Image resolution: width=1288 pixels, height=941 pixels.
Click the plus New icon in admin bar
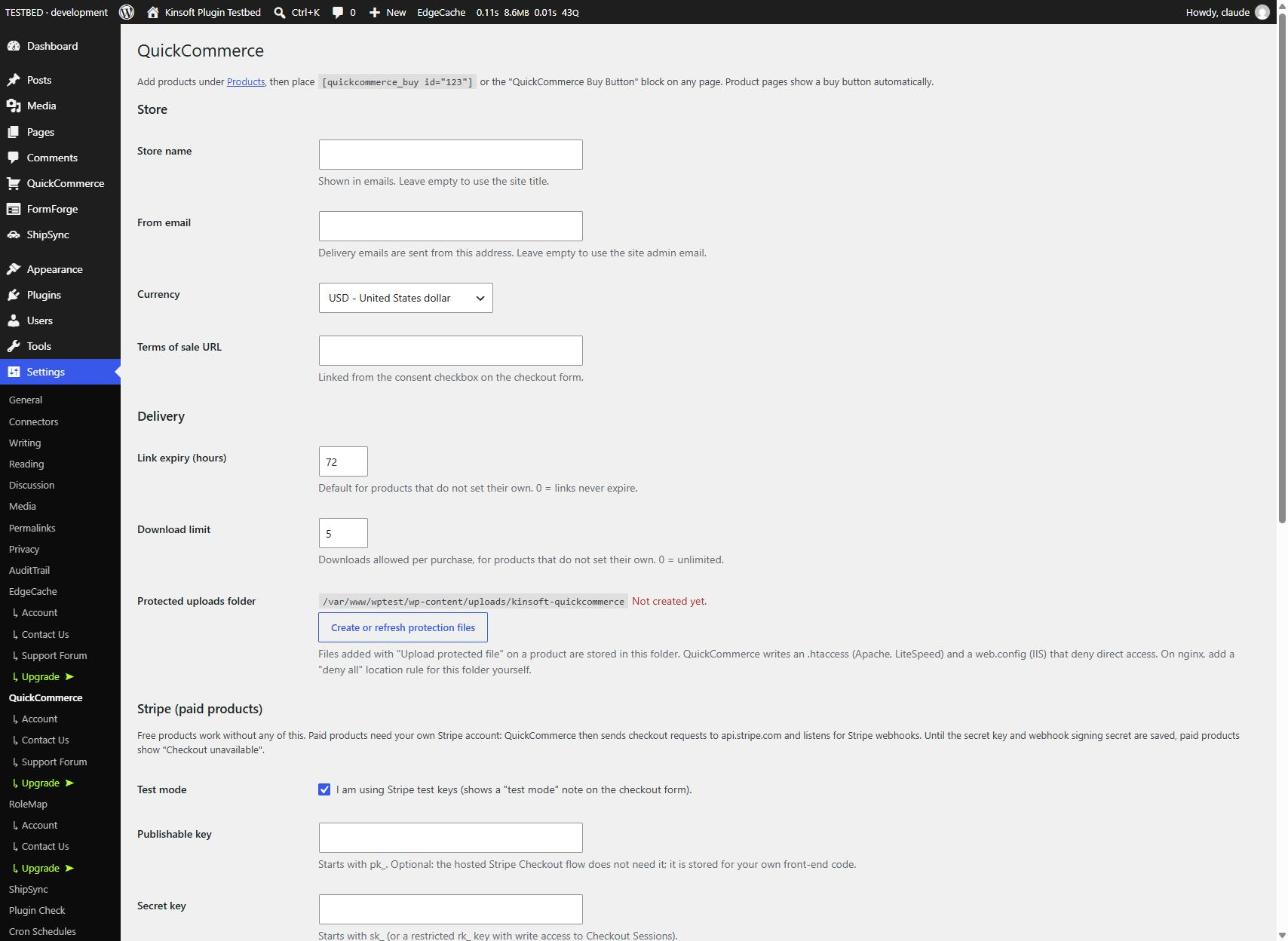coord(374,12)
